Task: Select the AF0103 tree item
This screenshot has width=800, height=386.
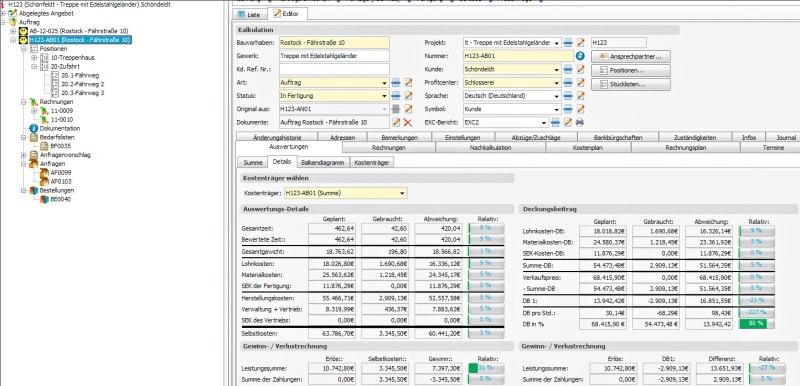Action: (x=61, y=182)
